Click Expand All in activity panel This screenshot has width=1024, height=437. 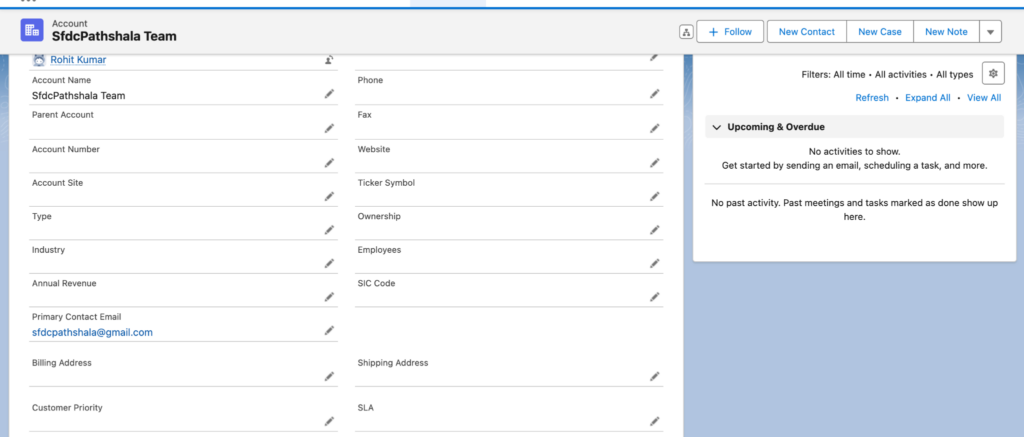(x=927, y=97)
